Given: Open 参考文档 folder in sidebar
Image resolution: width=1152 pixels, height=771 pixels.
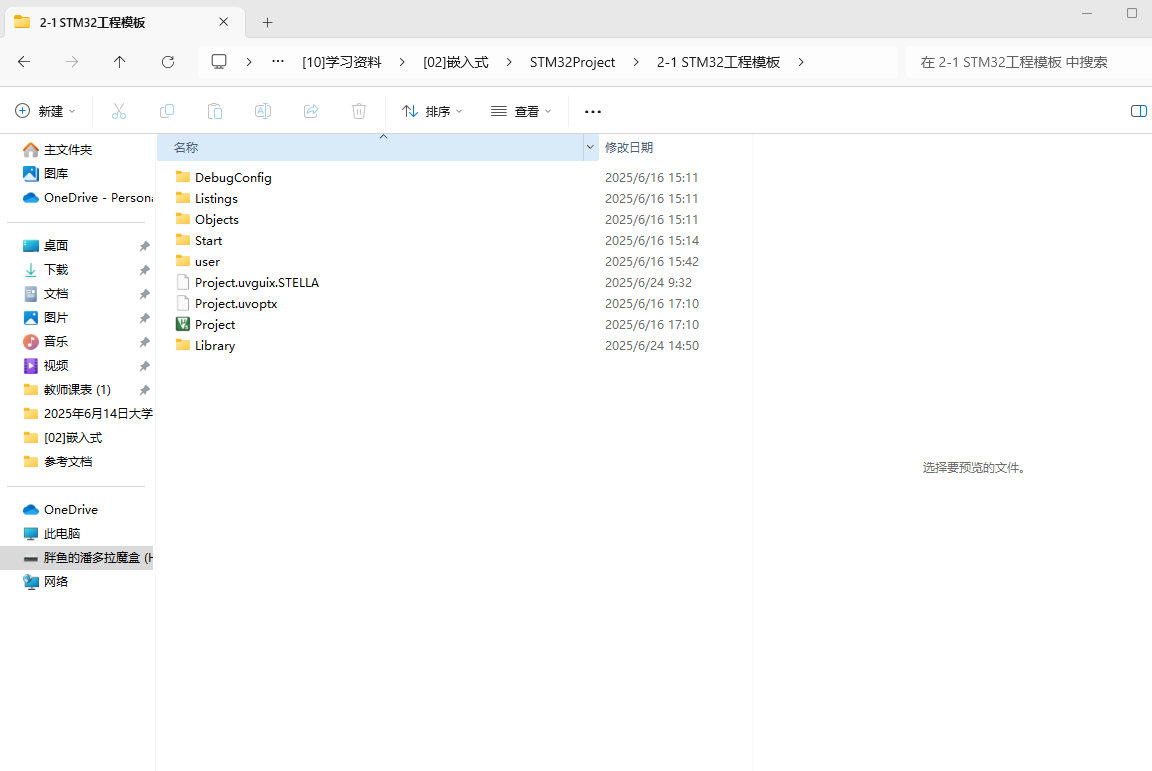Looking at the screenshot, I should tap(68, 462).
